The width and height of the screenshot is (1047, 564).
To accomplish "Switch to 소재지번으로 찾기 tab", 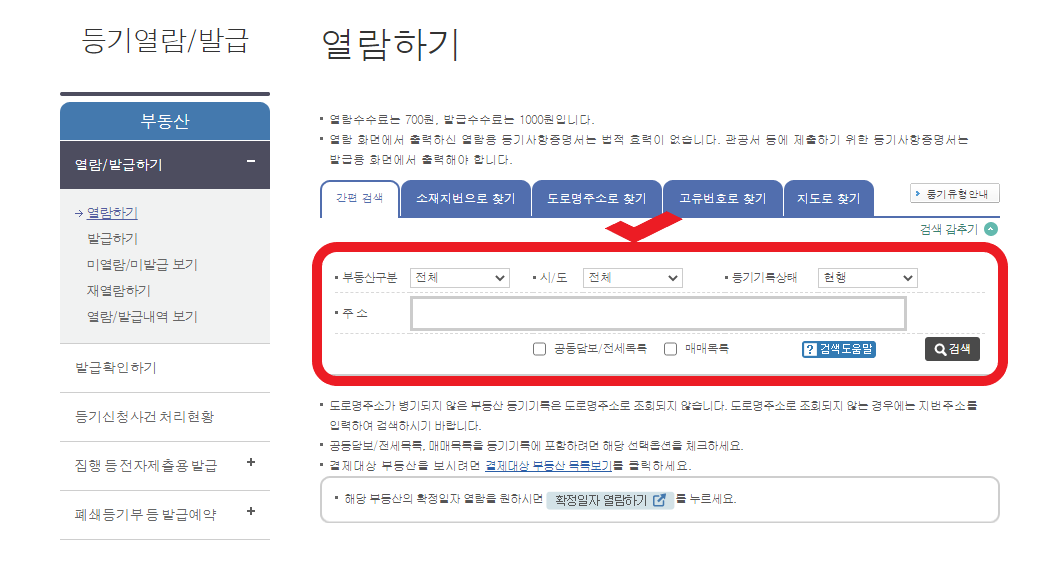I will point(465,198).
